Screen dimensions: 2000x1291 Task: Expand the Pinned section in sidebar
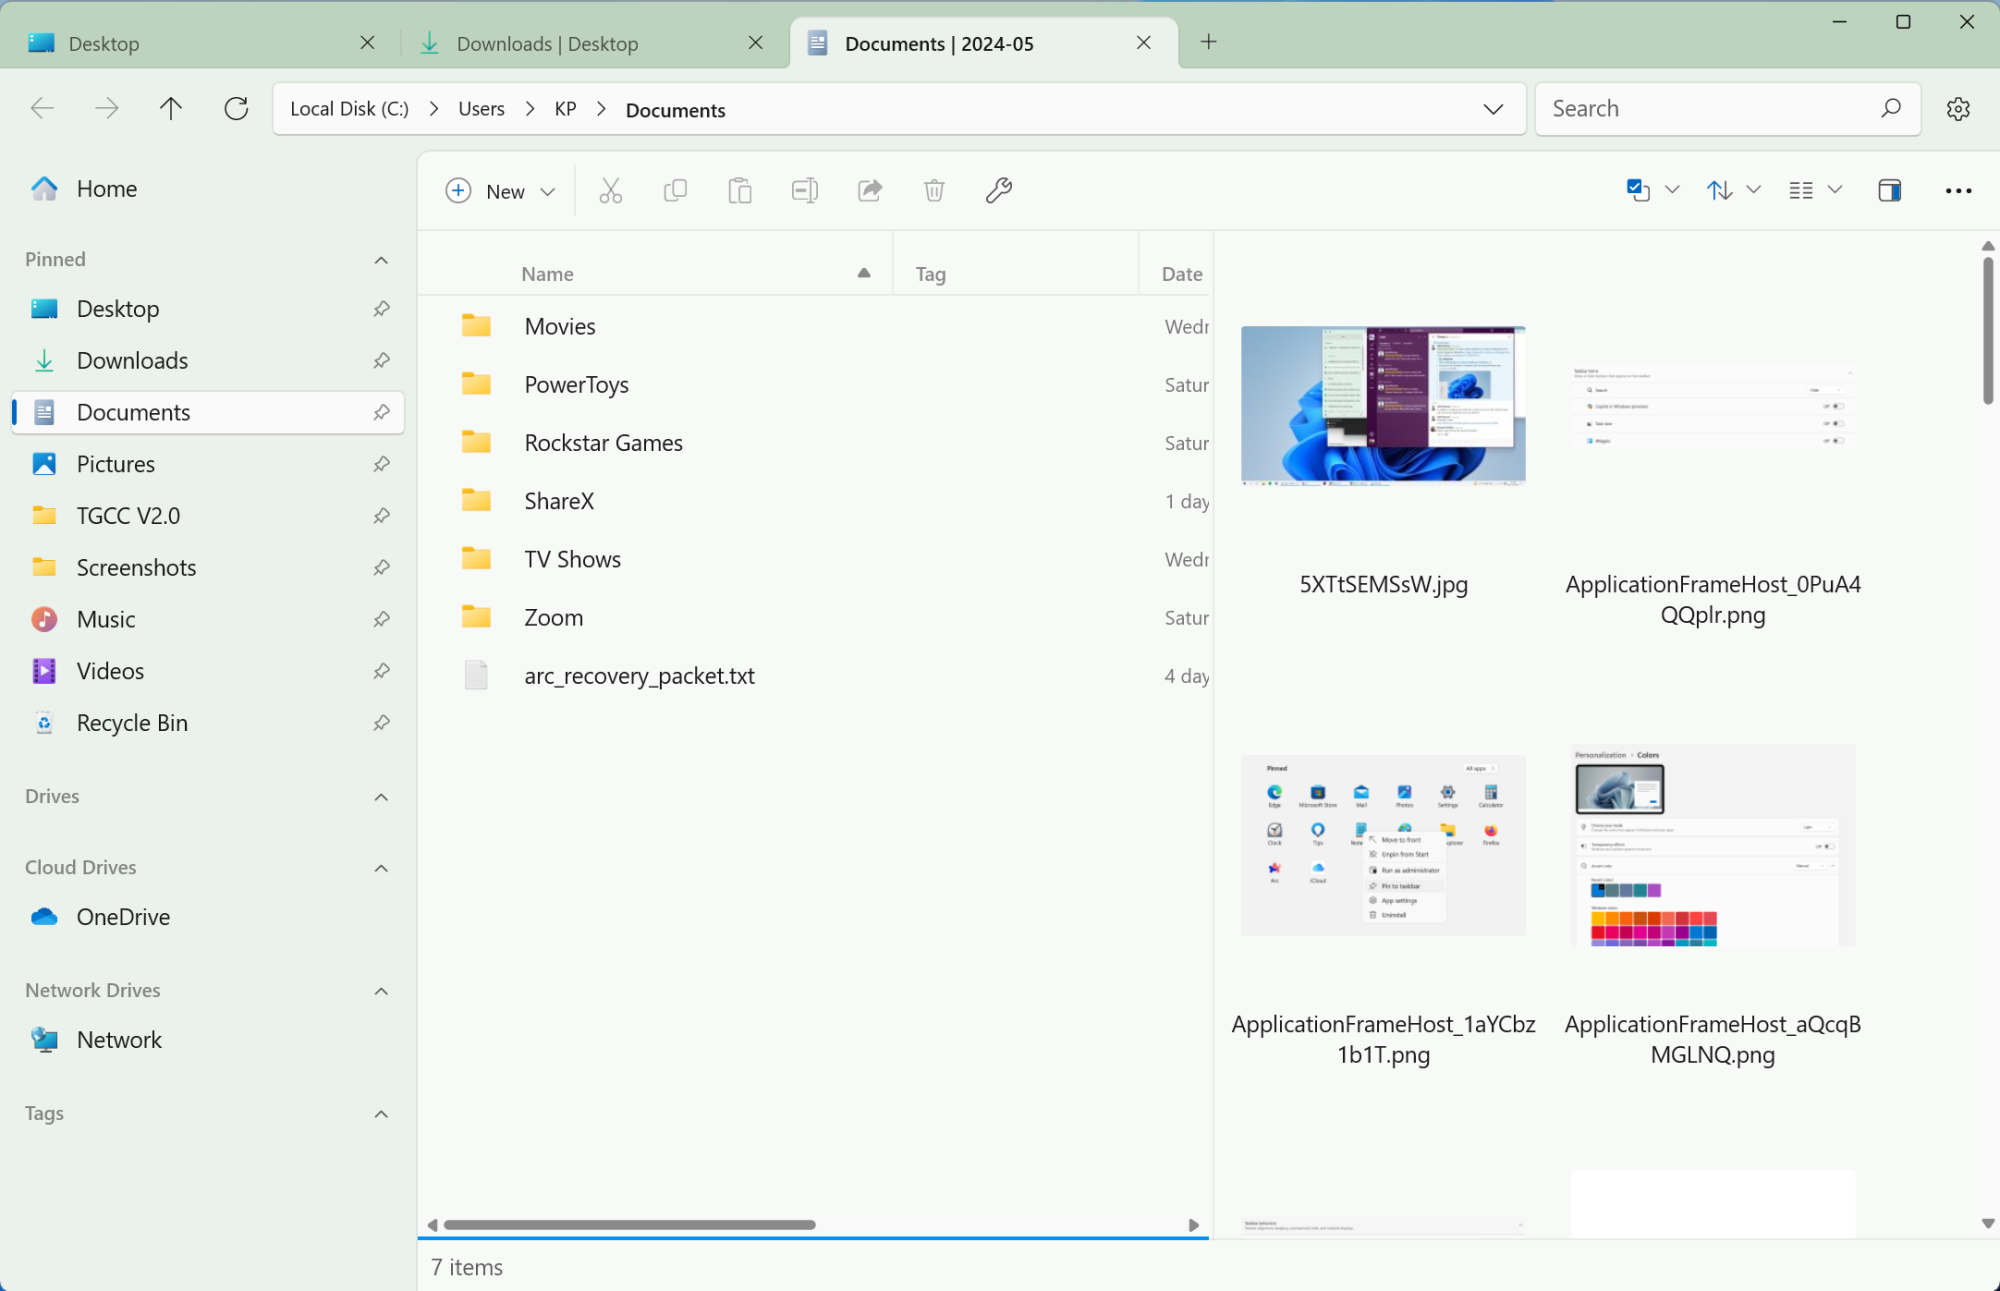(x=382, y=259)
